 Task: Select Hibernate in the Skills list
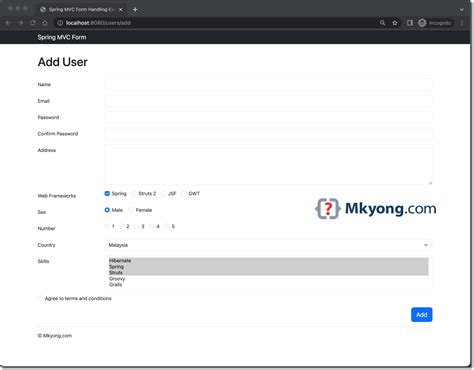tap(268, 260)
